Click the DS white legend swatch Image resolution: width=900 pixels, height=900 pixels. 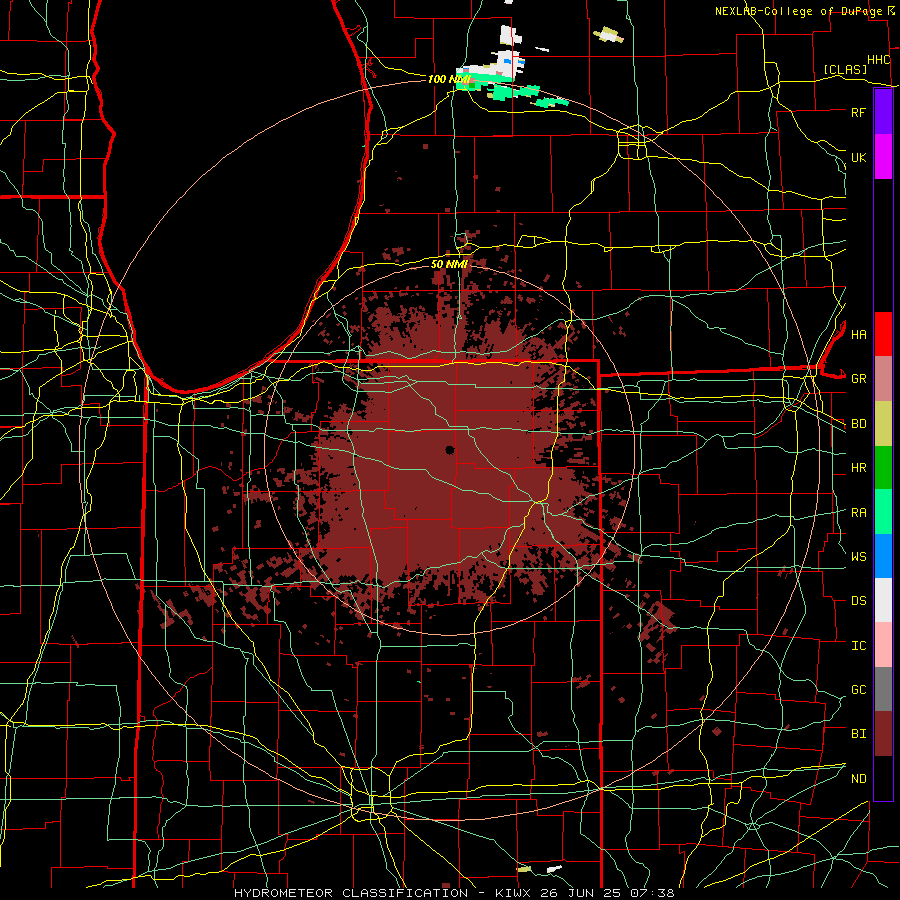883,600
